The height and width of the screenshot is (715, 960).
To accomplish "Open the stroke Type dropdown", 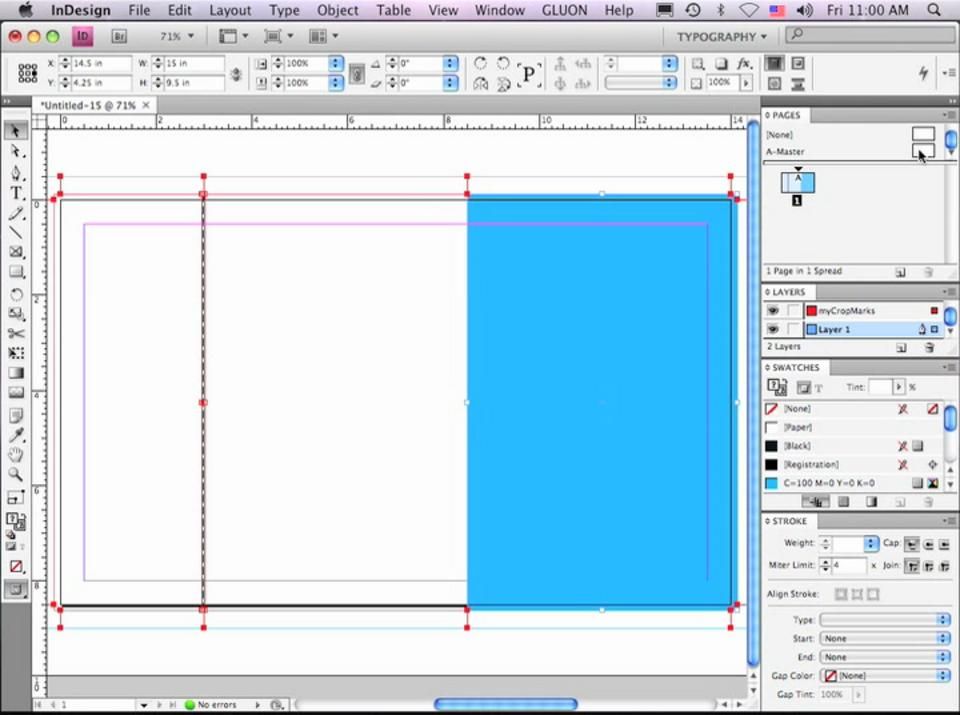I will [884, 620].
